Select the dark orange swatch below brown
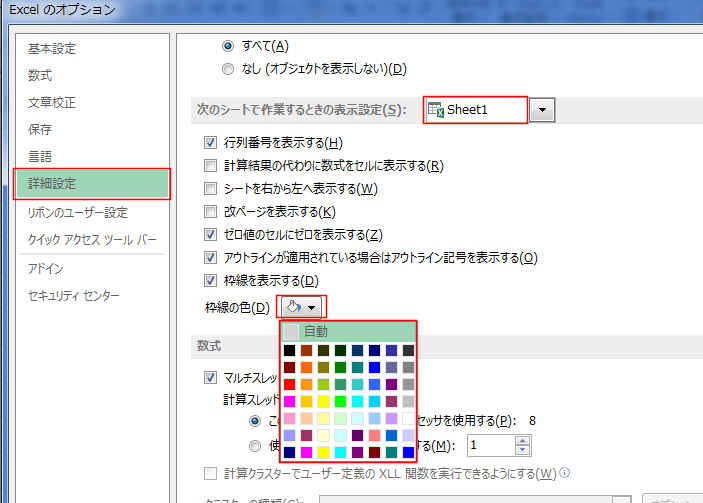This screenshot has height=503, width=703. point(307,367)
